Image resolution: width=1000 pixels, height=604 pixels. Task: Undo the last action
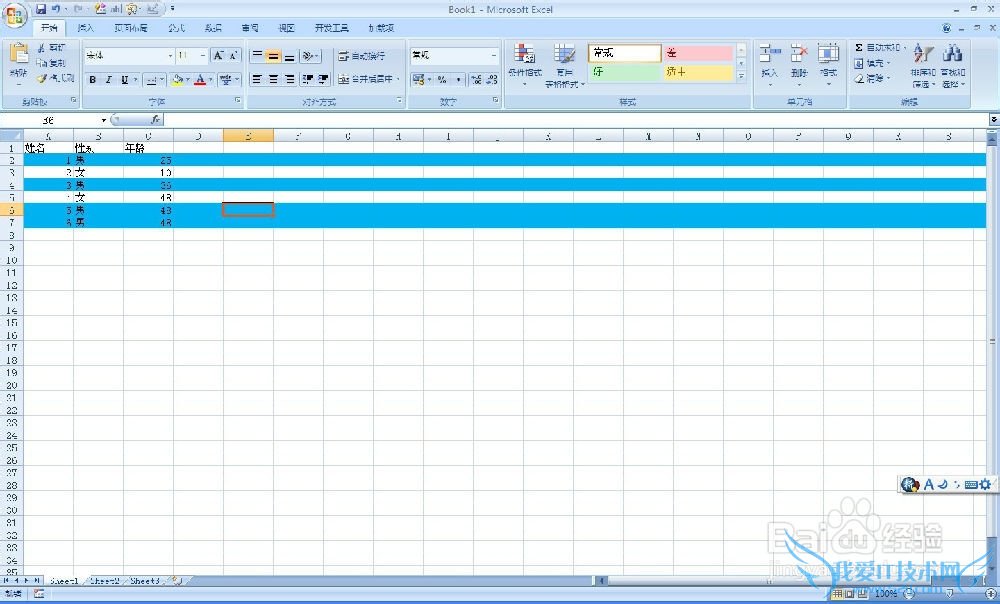(56, 9)
